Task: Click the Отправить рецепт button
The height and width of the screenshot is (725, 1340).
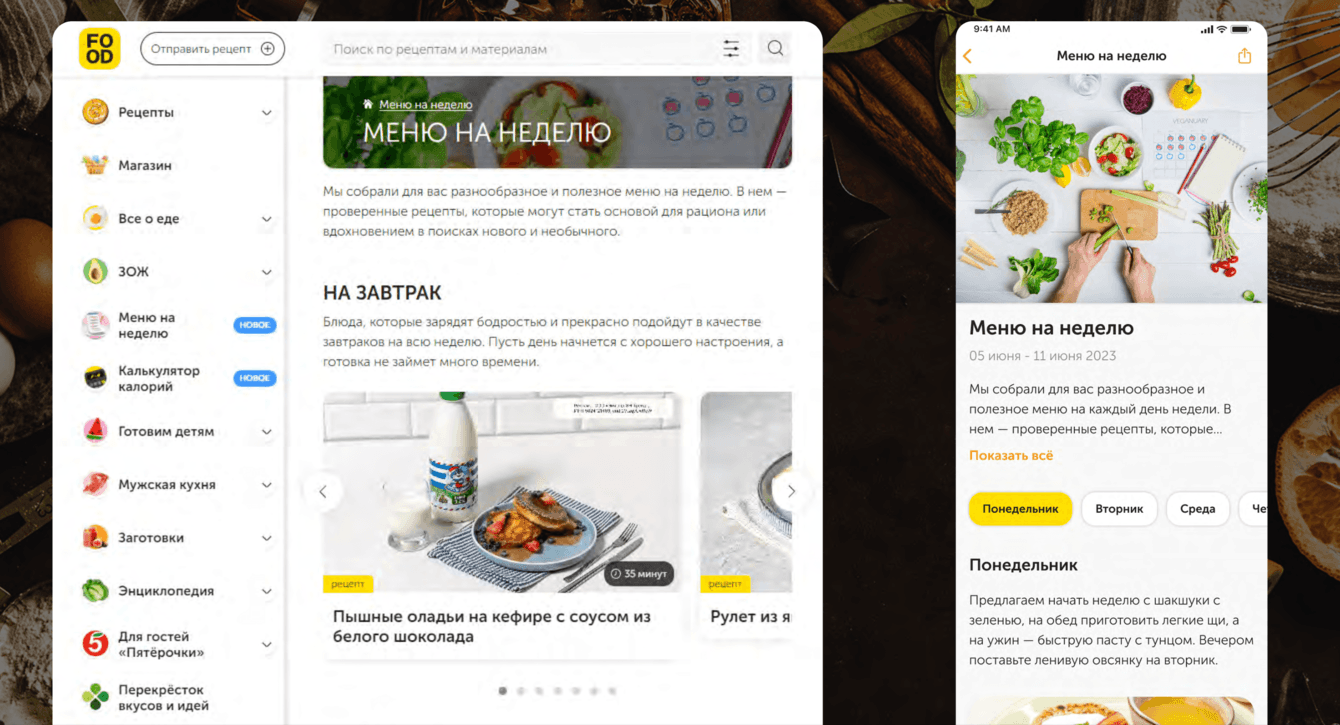Action: pyautogui.click(x=212, y=49)
